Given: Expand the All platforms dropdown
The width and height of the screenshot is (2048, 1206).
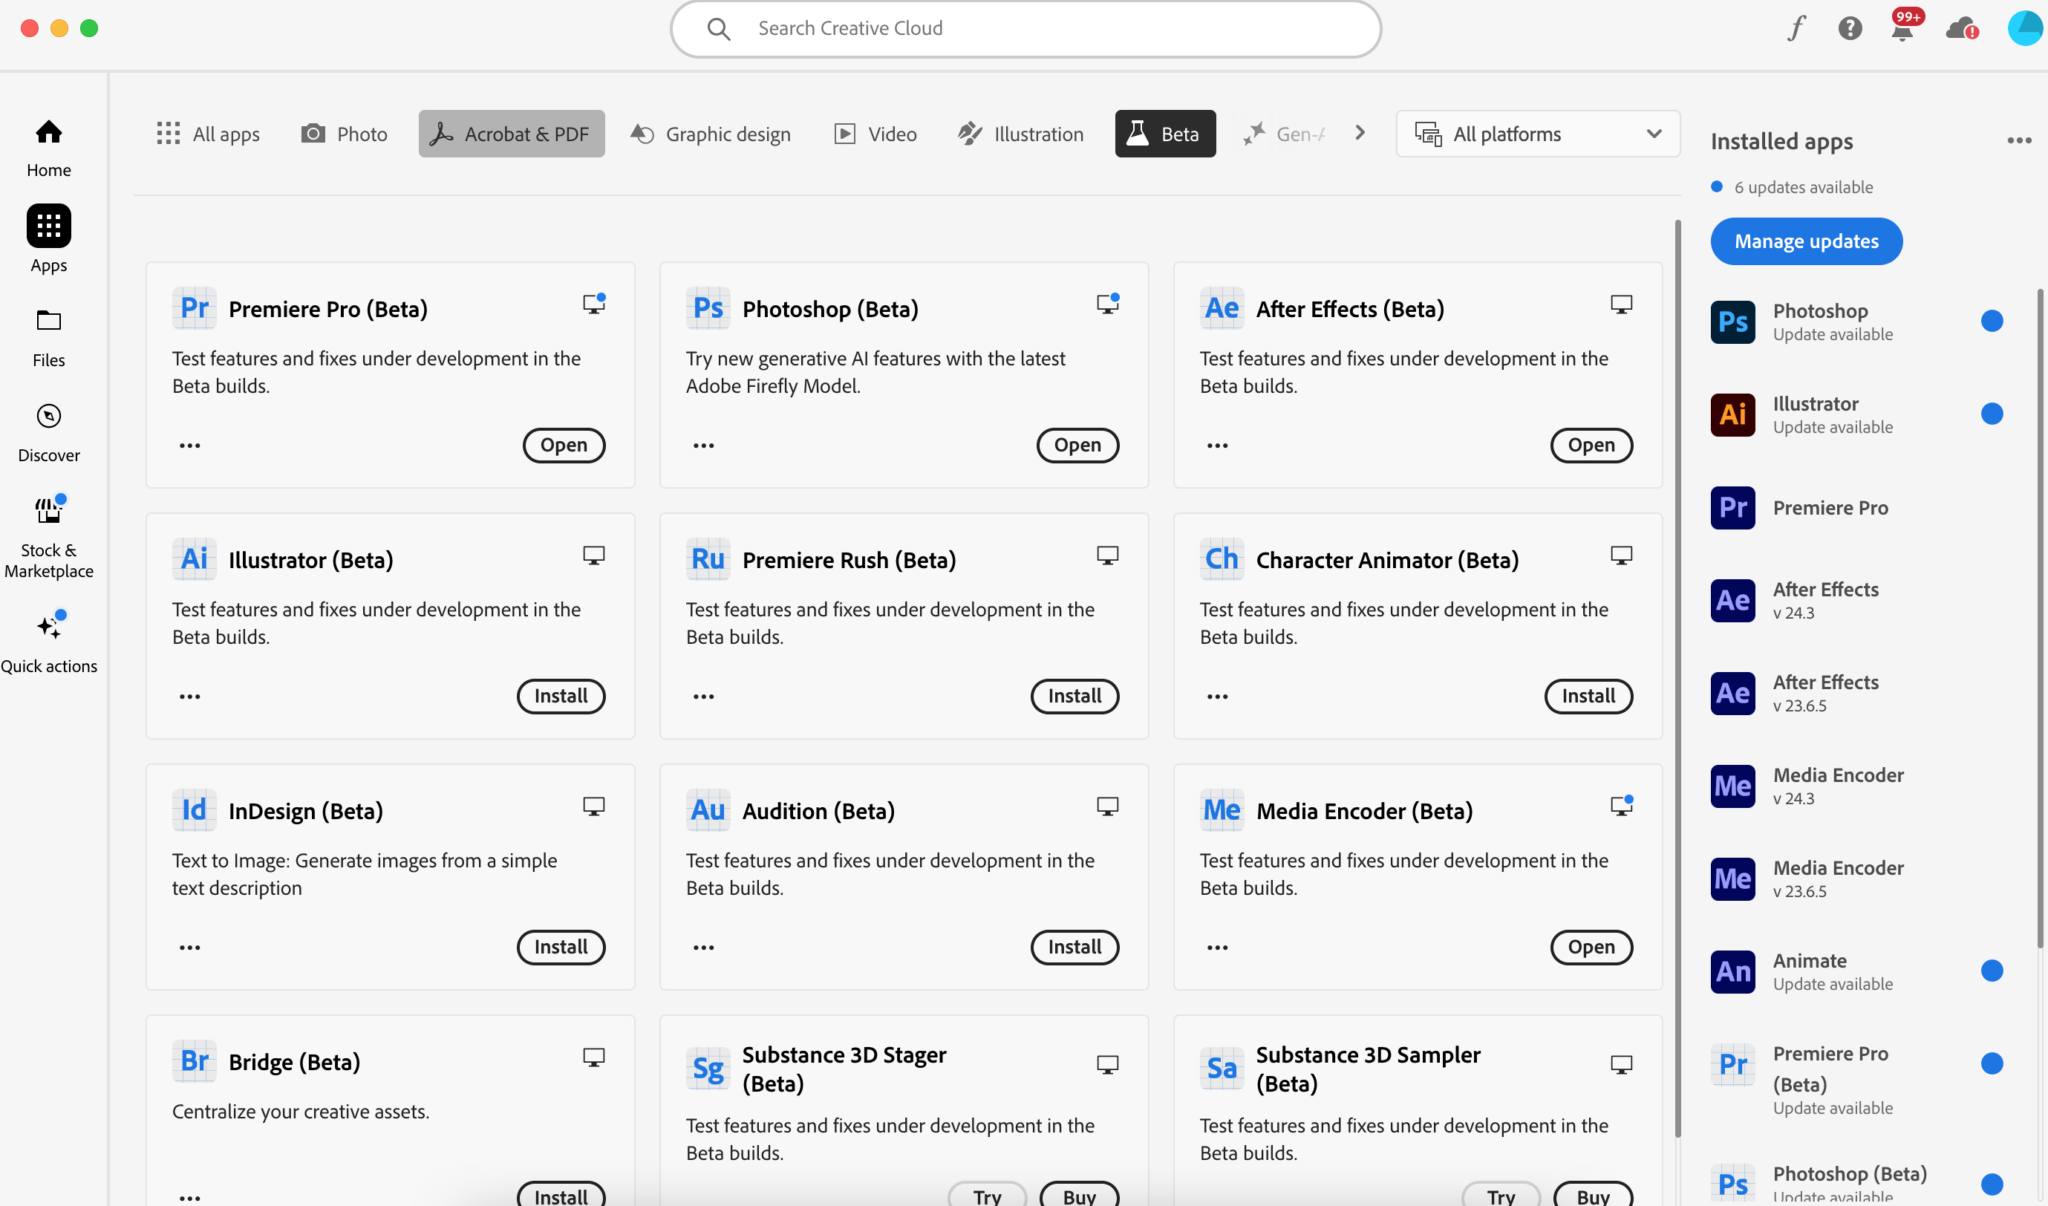Looking at the screenshot, I should tap(1538, 134).
